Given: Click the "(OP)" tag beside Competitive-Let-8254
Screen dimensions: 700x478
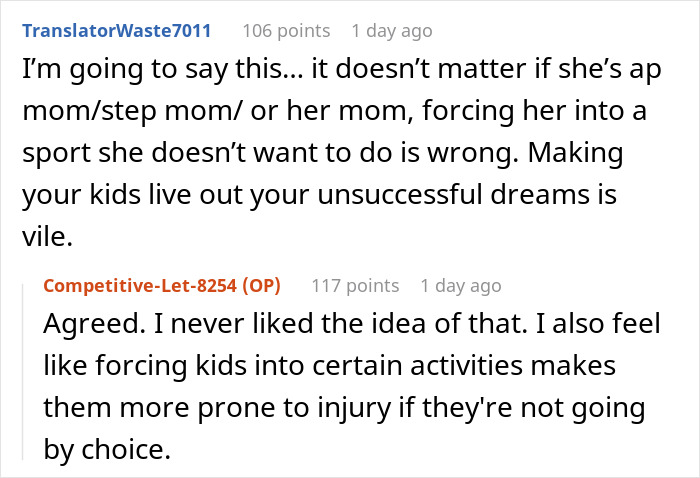Looking at the screenshot, I should [260, 286].
